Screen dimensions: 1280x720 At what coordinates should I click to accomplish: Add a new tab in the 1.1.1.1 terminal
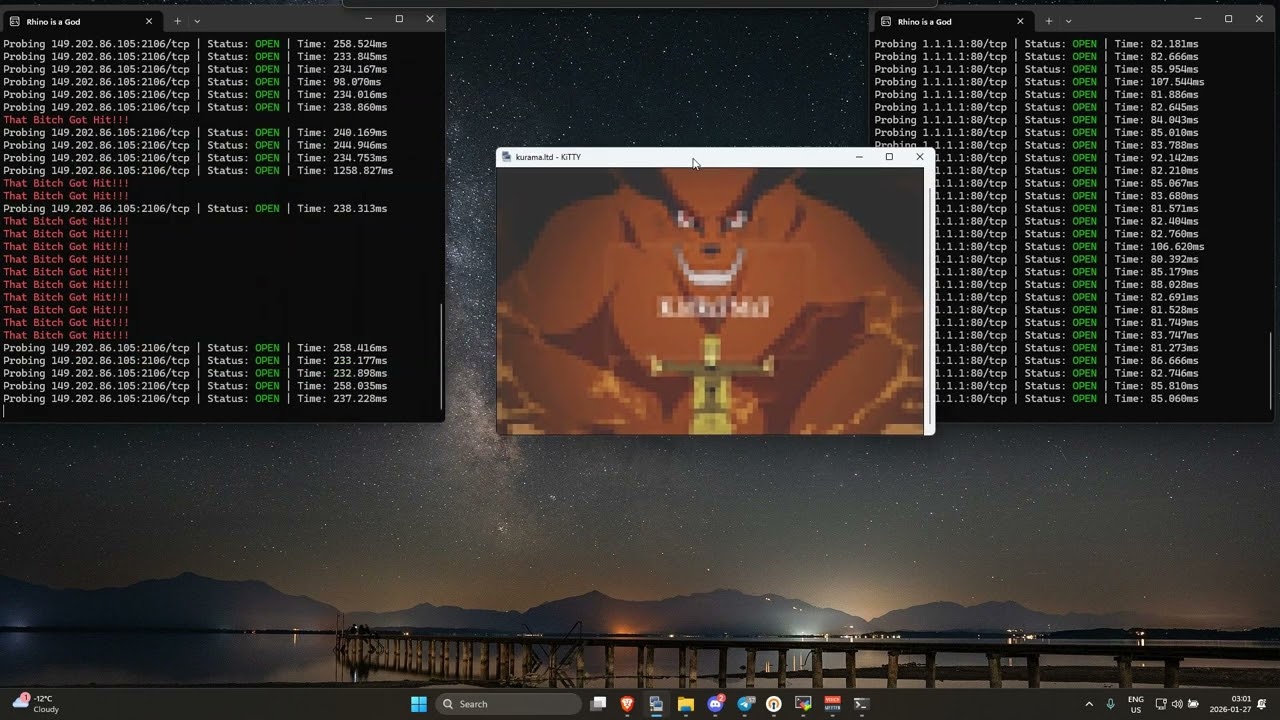[1048, 21]
